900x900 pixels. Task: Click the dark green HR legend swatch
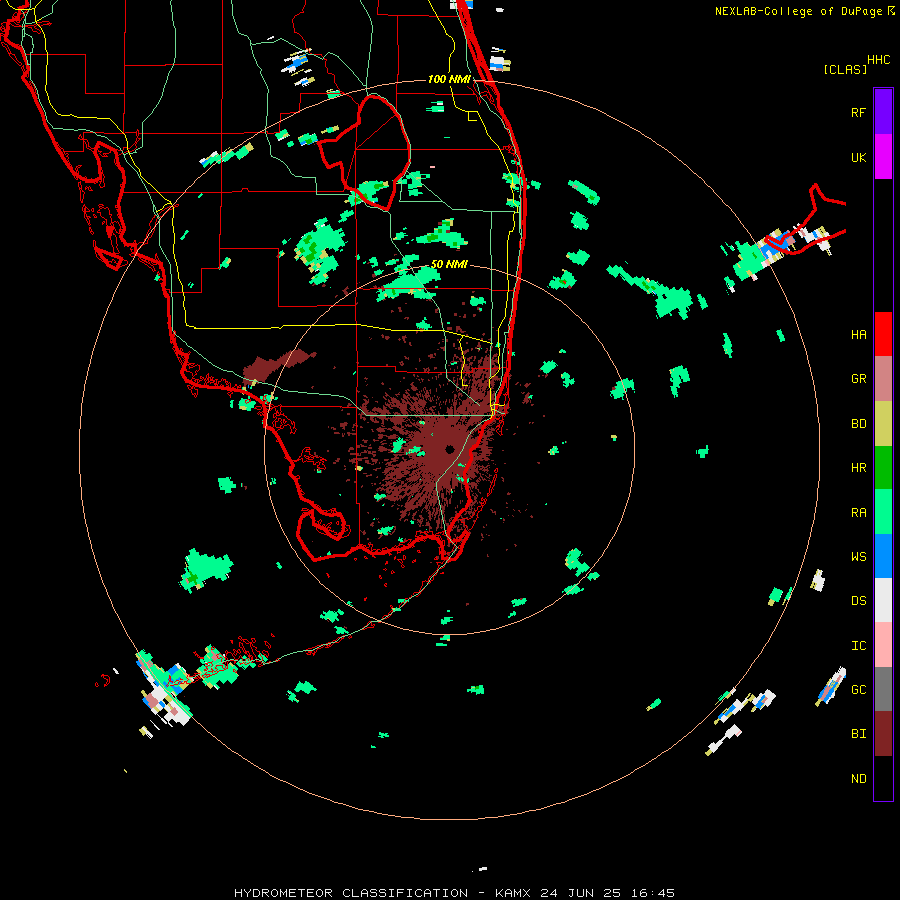coord(883,468)
